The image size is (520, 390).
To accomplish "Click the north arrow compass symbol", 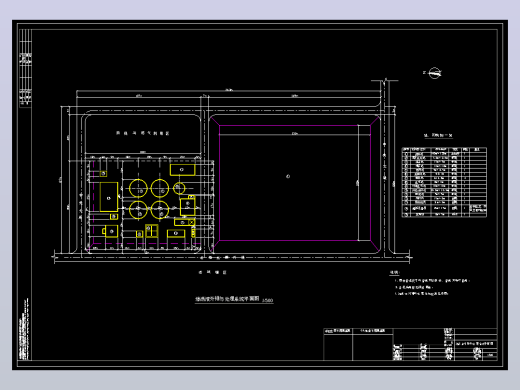I will [434, 73].
